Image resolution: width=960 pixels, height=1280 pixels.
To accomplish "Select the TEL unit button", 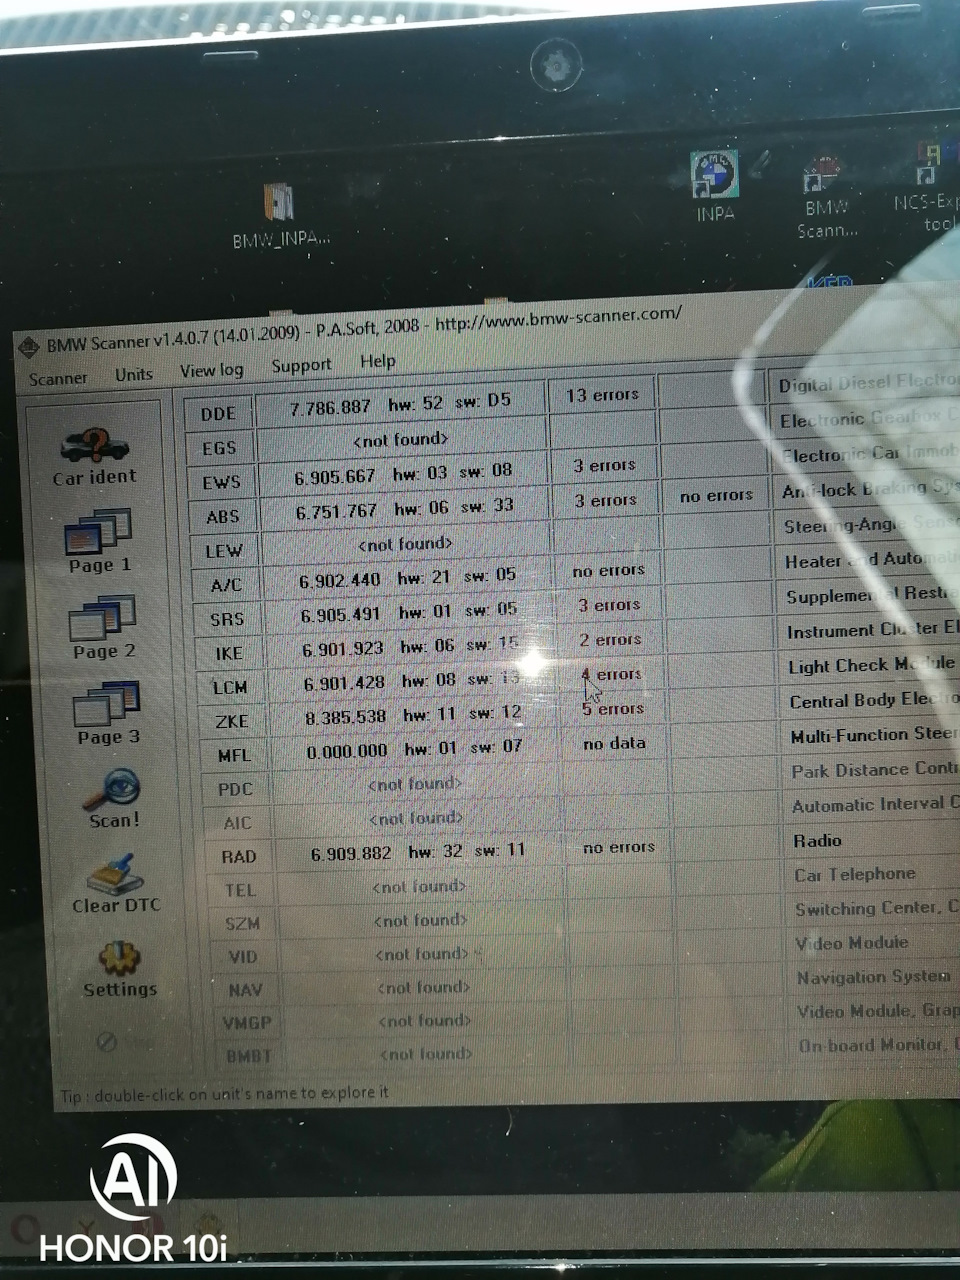I will click(240, 890).
